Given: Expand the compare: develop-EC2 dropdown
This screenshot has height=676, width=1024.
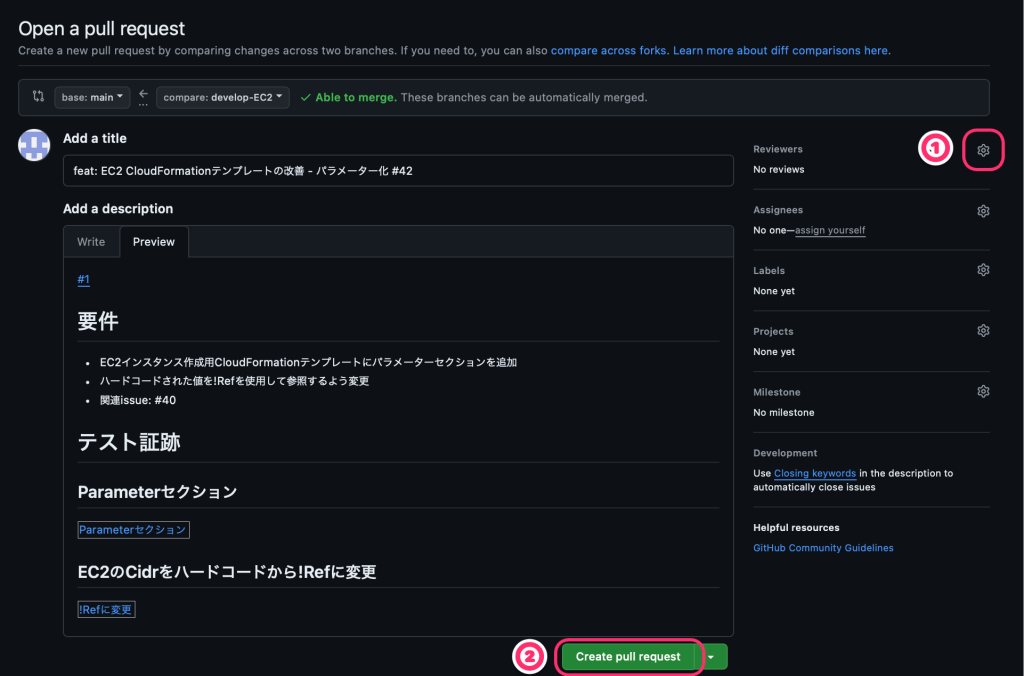Looking at the screenshot, I should 222,97.
